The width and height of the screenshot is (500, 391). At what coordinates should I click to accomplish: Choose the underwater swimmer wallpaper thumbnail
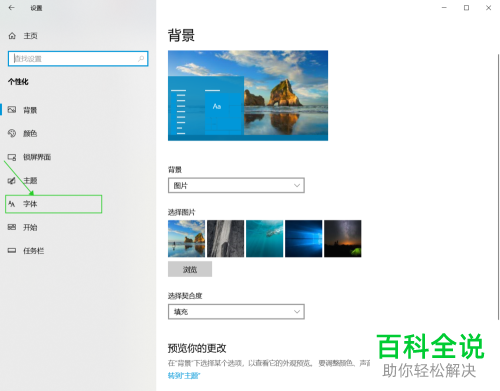[x=264, y=238]
